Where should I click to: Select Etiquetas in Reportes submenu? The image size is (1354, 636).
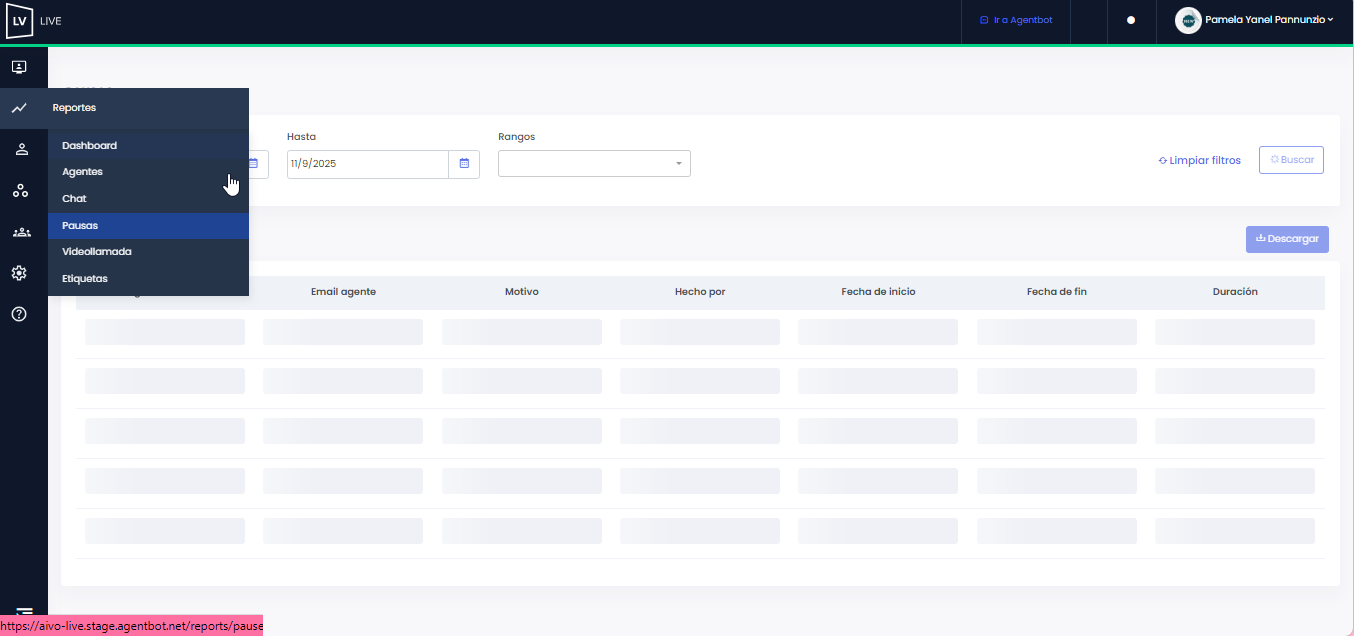85,279
